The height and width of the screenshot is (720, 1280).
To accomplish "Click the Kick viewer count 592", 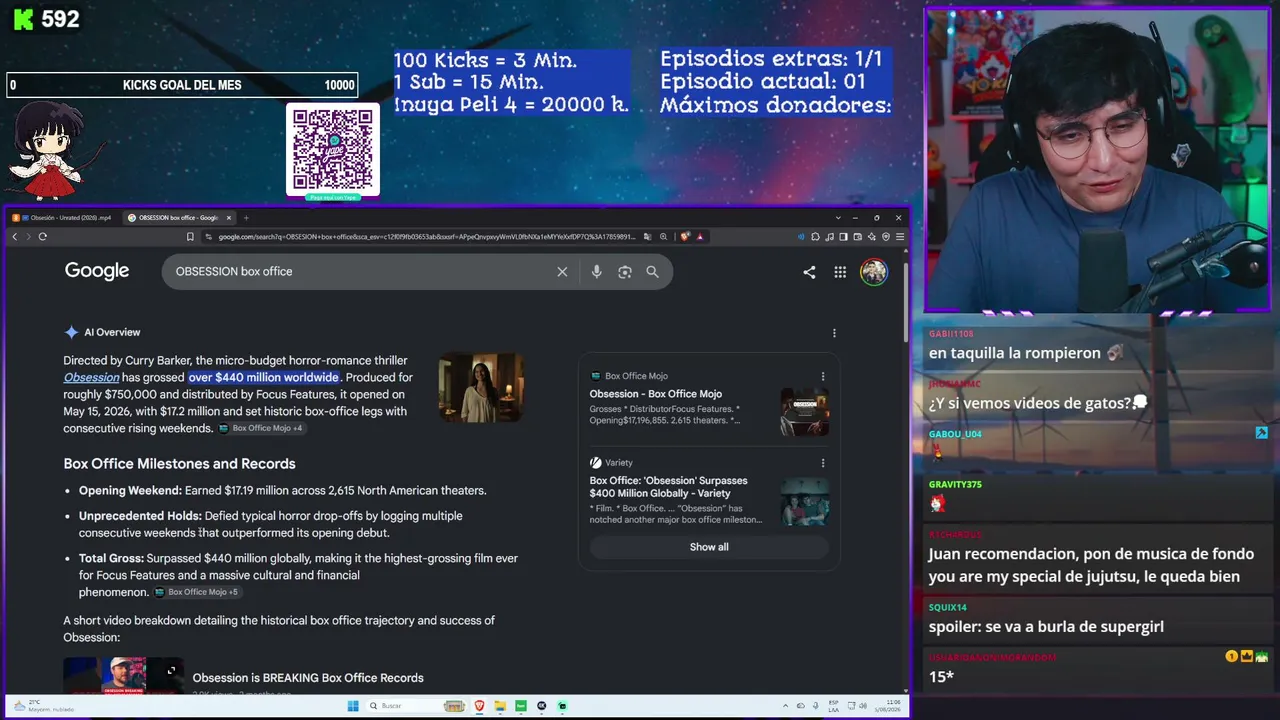I will [60, 19].
